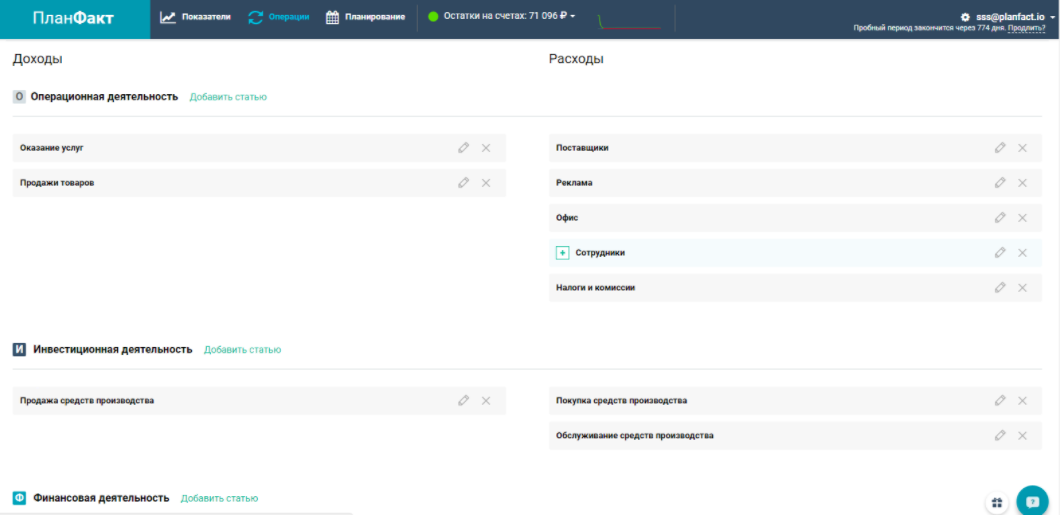Delete the Продажи товаров income item
This screenshot has width=1060, height=515.
tap(486, 183)
